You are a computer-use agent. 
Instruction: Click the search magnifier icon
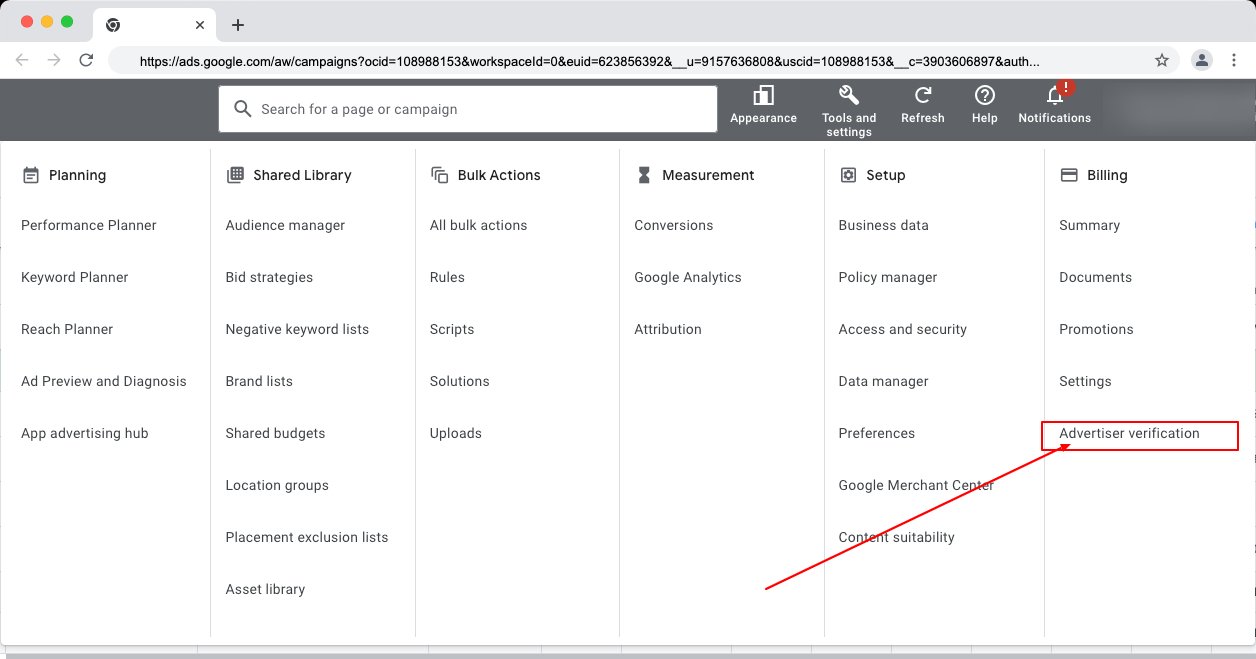[242, 109]
